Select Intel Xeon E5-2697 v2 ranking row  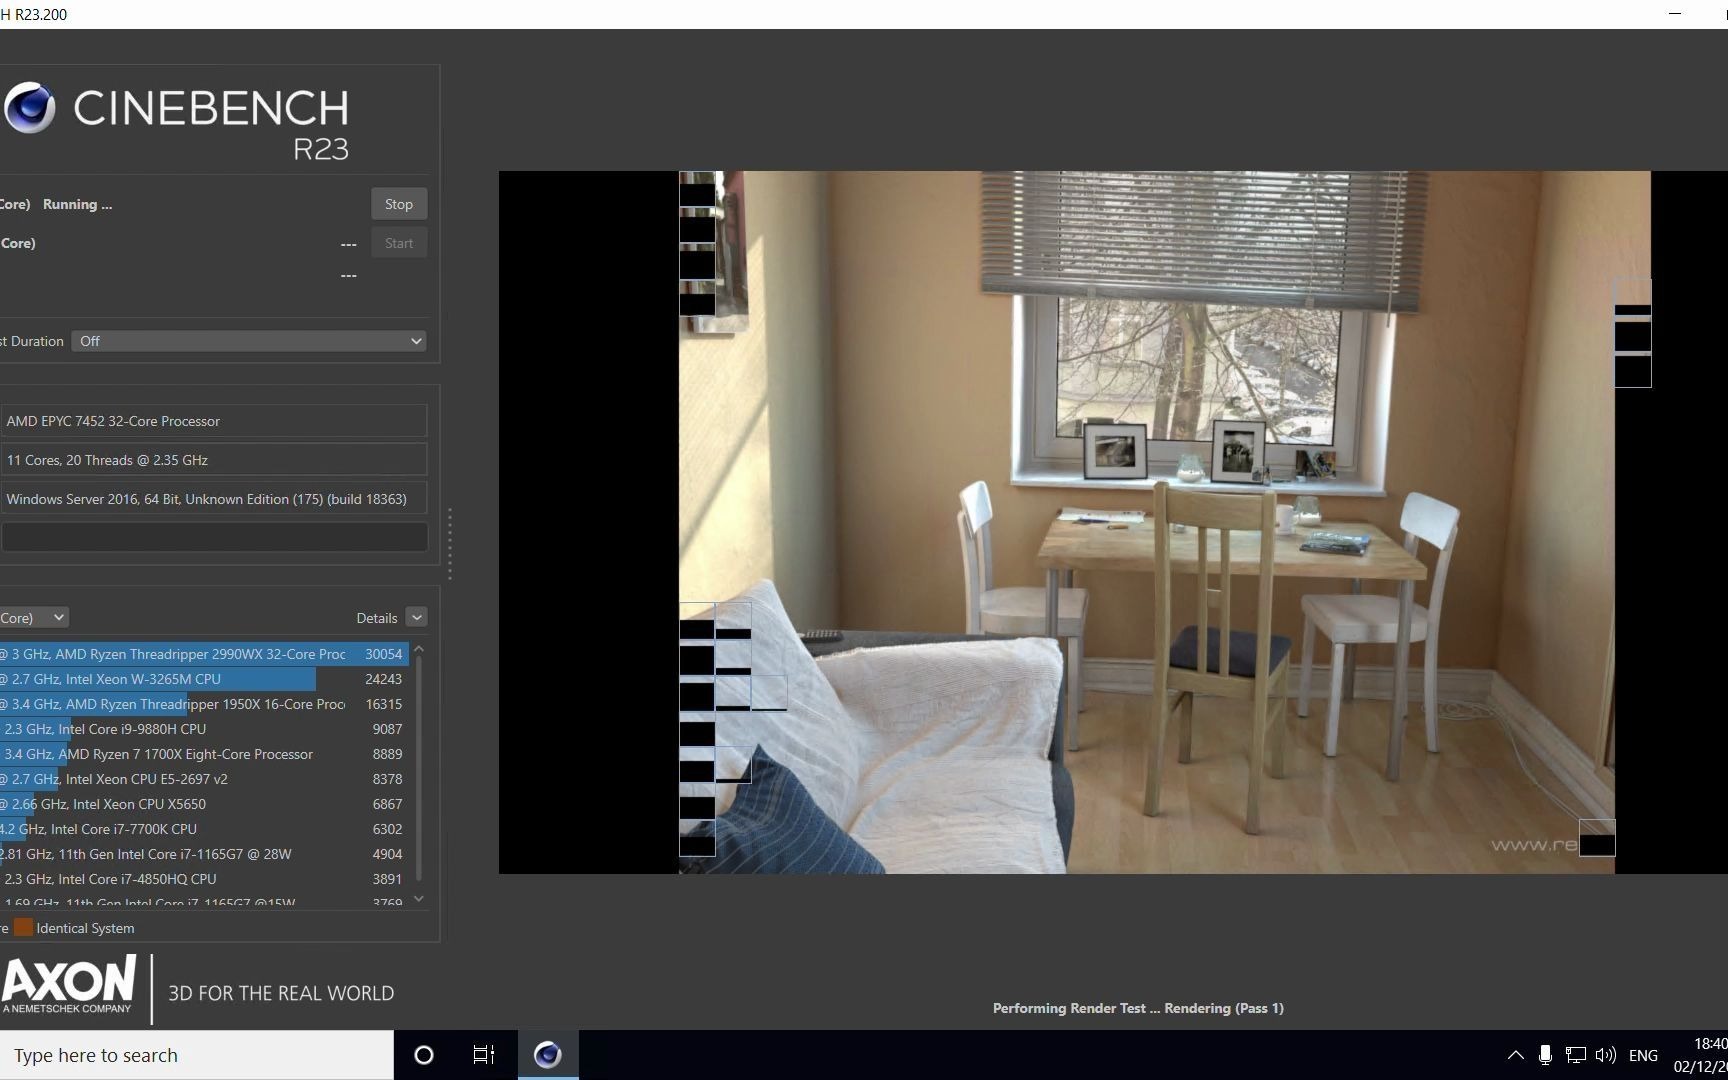(x=204, y=779)
